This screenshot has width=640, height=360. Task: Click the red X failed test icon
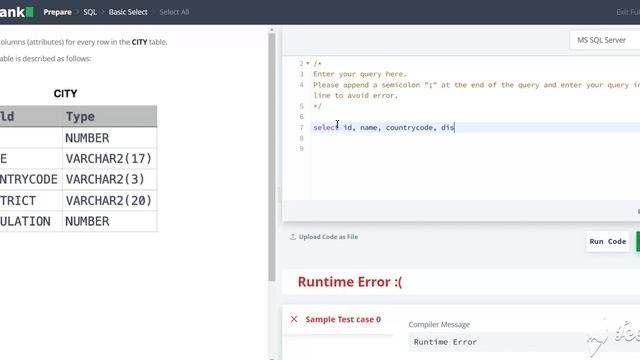(x=294, y=319)
